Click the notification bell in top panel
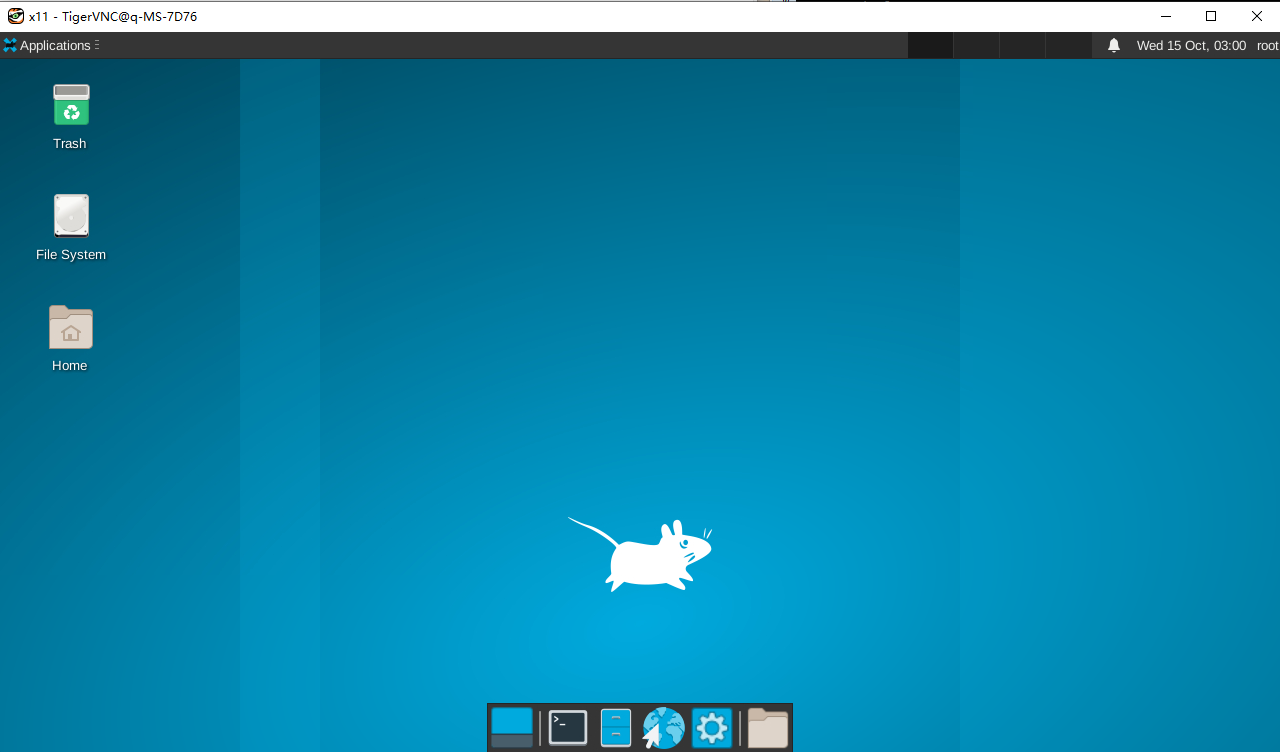Image resolution: width=1280 pixels, height=752 pixels. point(1114,46)
